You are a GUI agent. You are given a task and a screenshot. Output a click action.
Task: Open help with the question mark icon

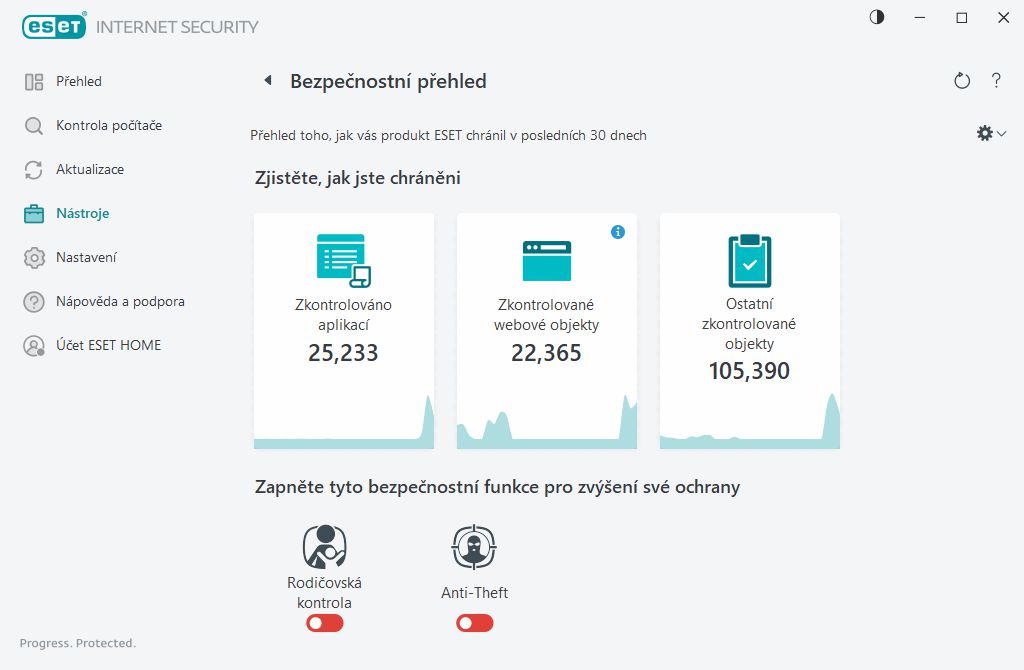(996, 81)
